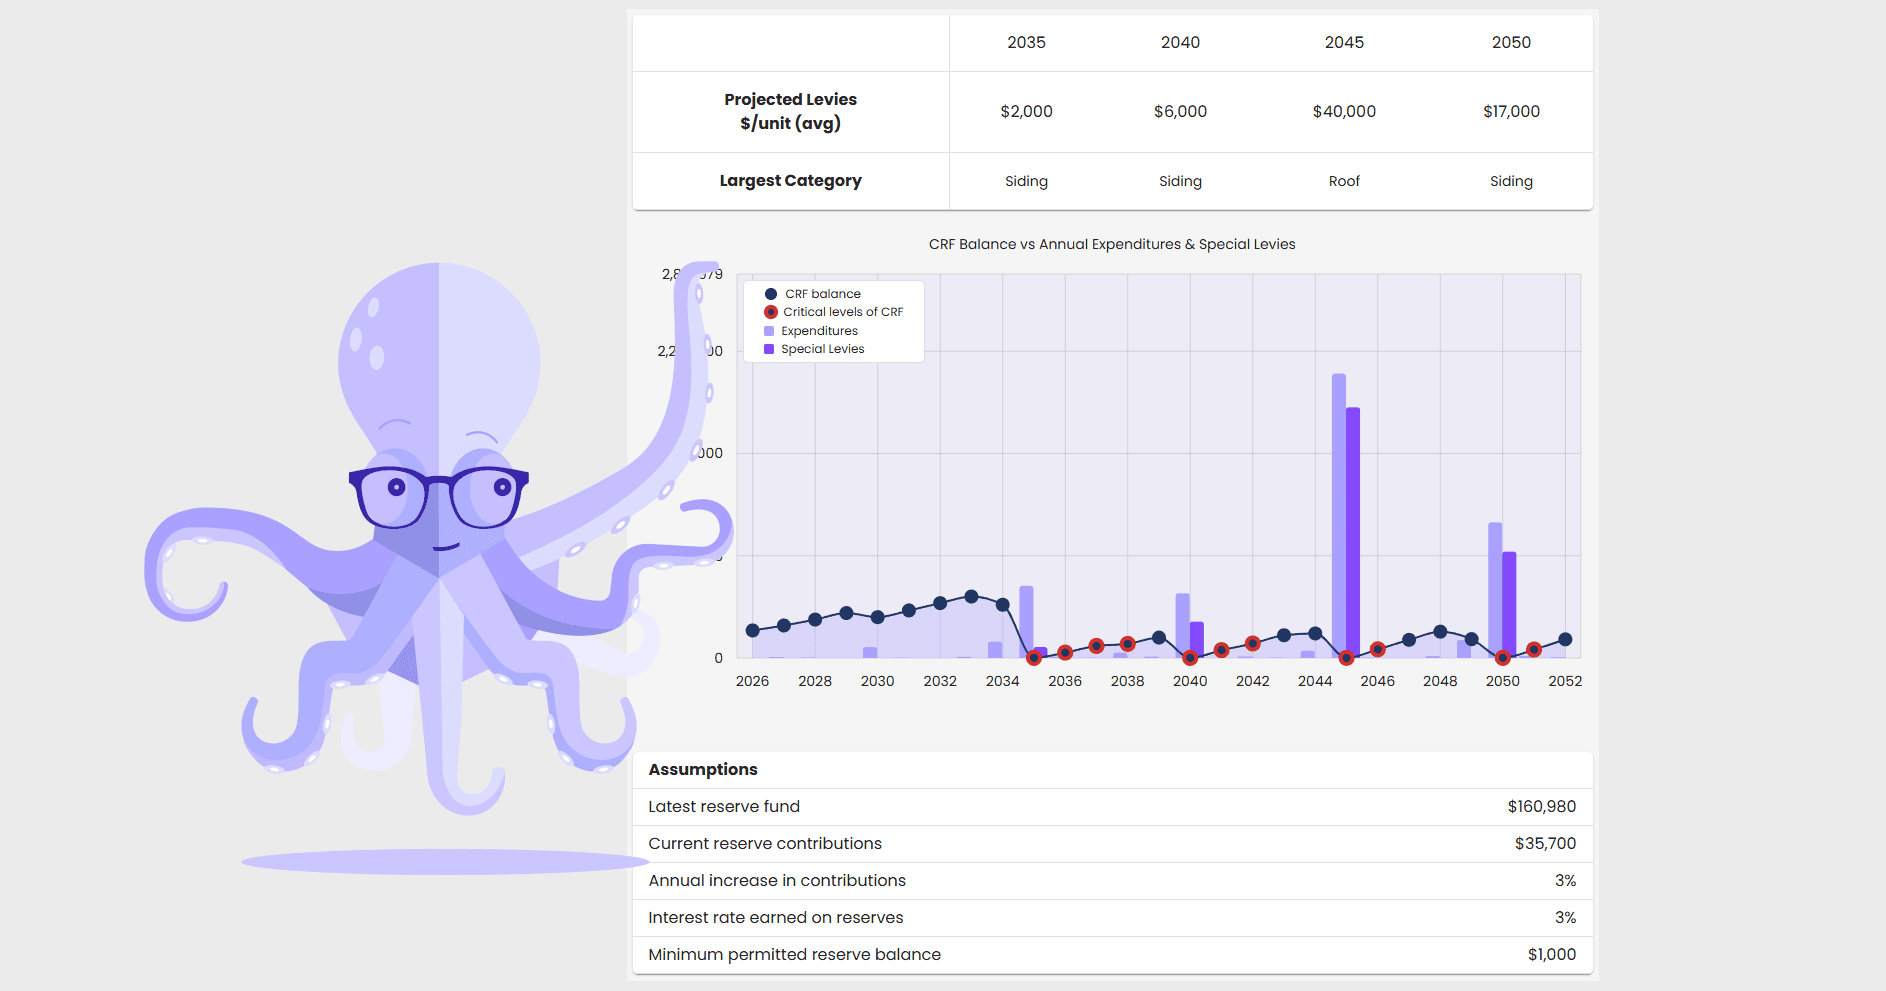Select the $6,000 levy value
Image resolution: width=1886 pixels, height=991 pixels.
[1180, 111]
